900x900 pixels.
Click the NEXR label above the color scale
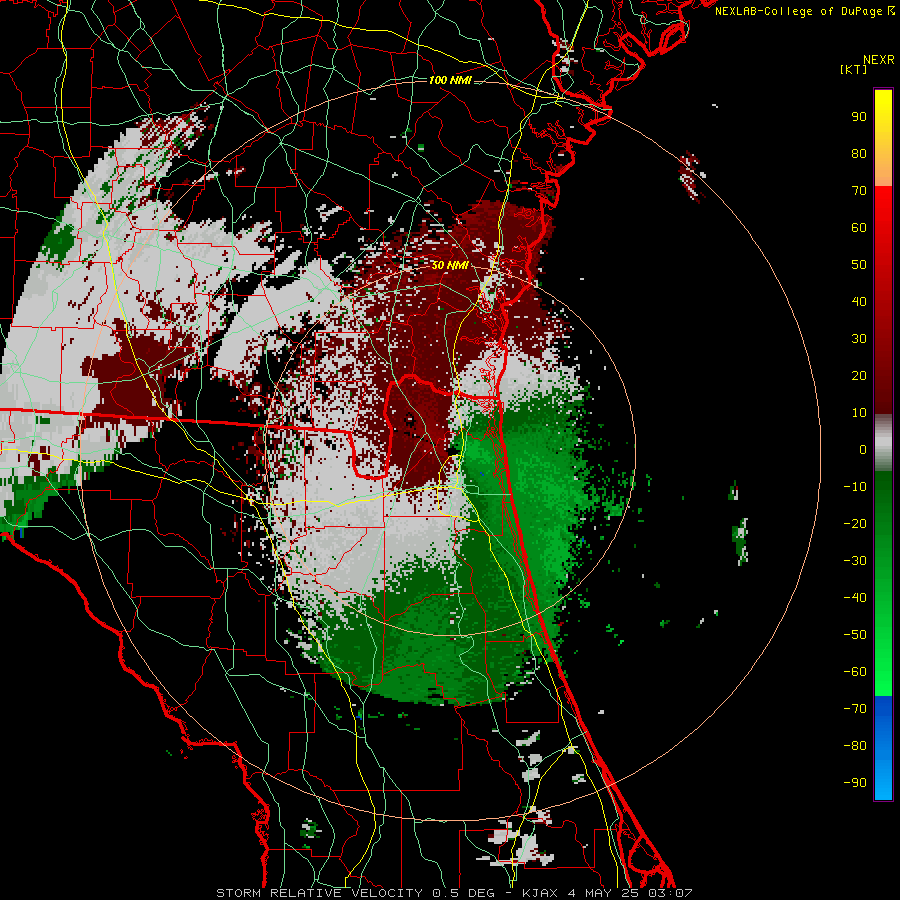pyautogui.click(x=878, y=60)
